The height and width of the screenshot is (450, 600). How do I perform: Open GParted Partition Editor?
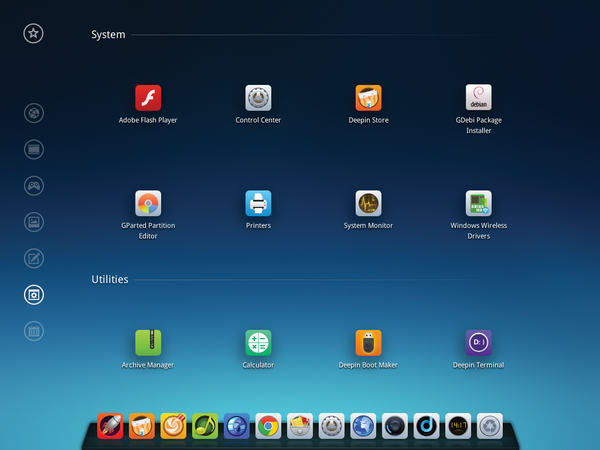[148, 203]
